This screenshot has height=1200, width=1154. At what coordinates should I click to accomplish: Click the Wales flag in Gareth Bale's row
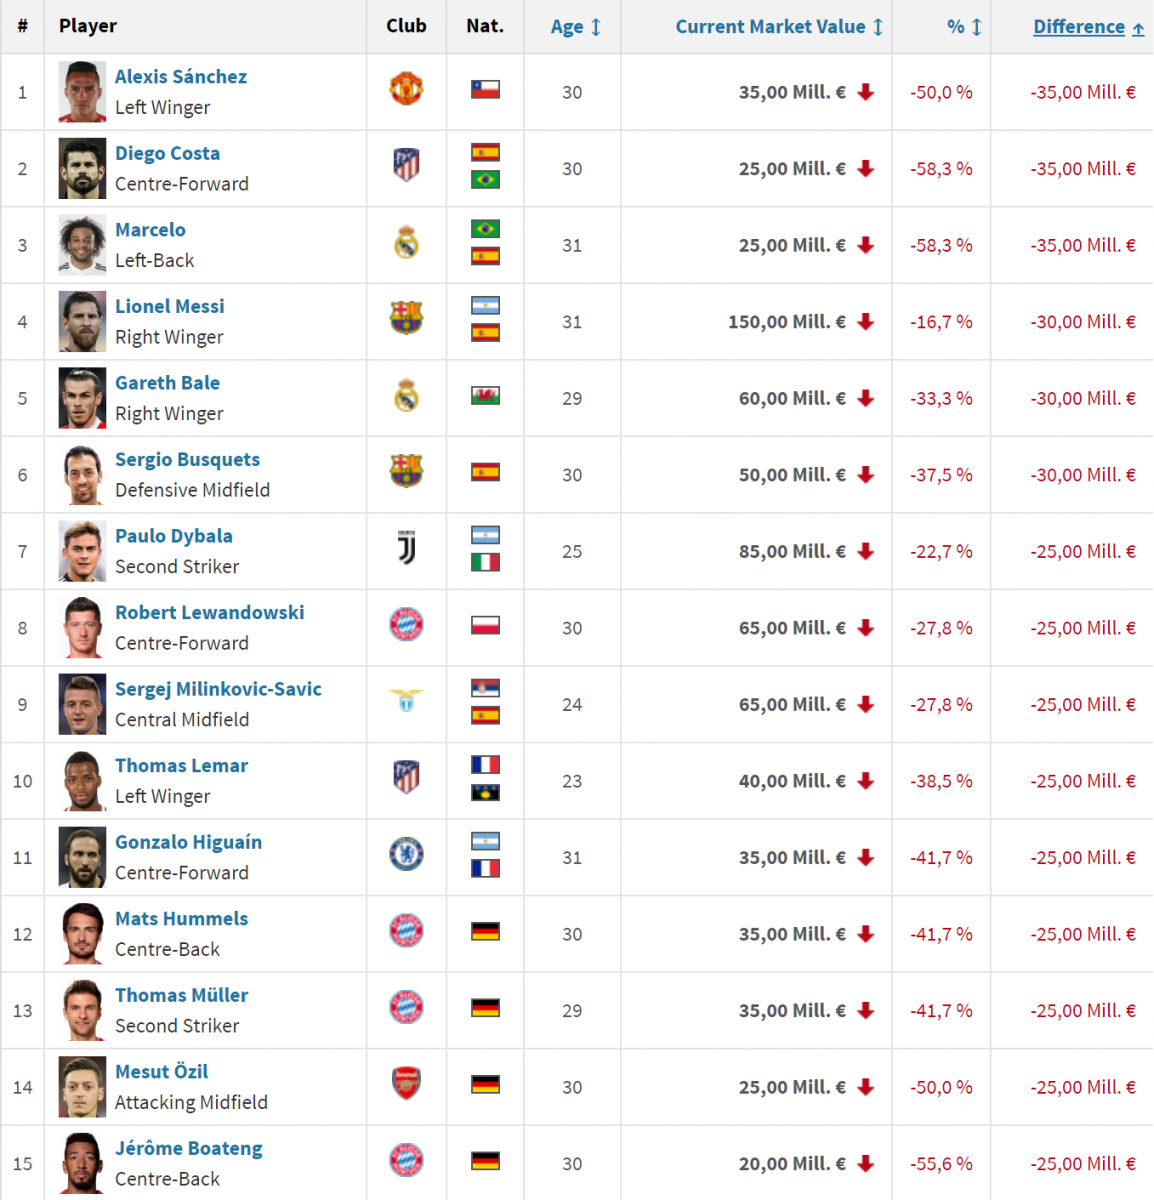click(x=485, y=396)
